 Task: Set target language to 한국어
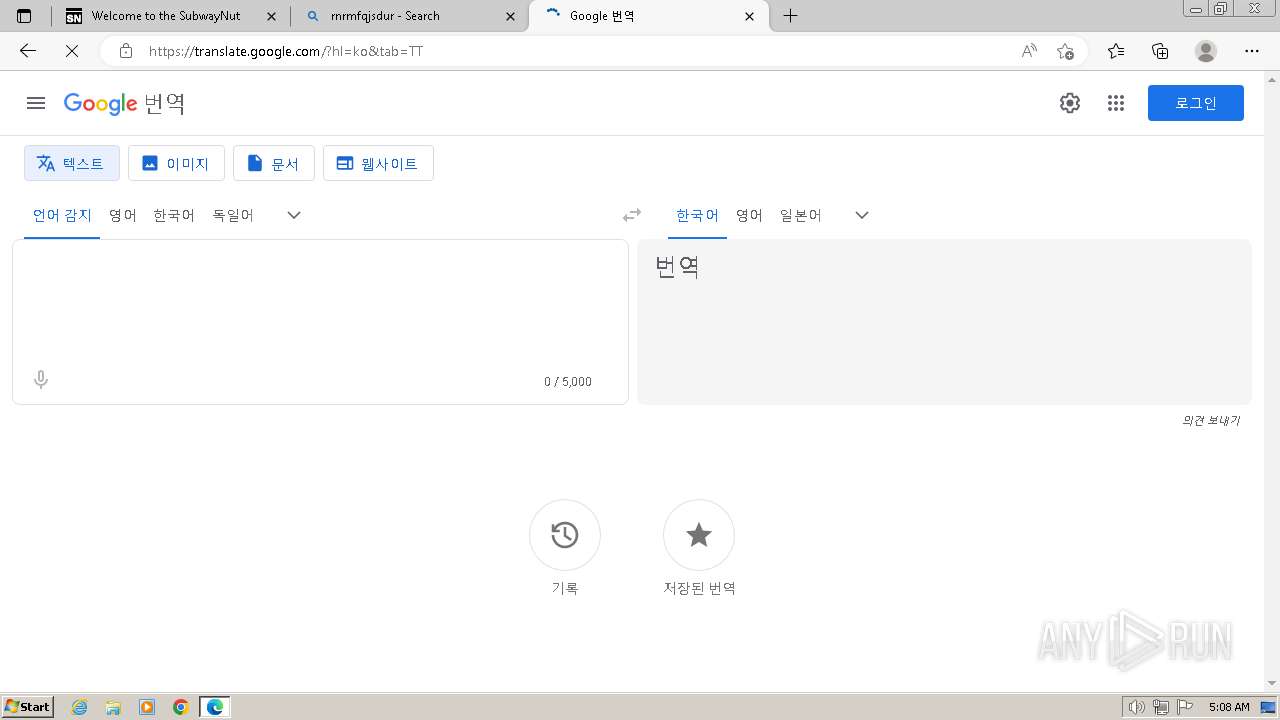click(697, 215)
